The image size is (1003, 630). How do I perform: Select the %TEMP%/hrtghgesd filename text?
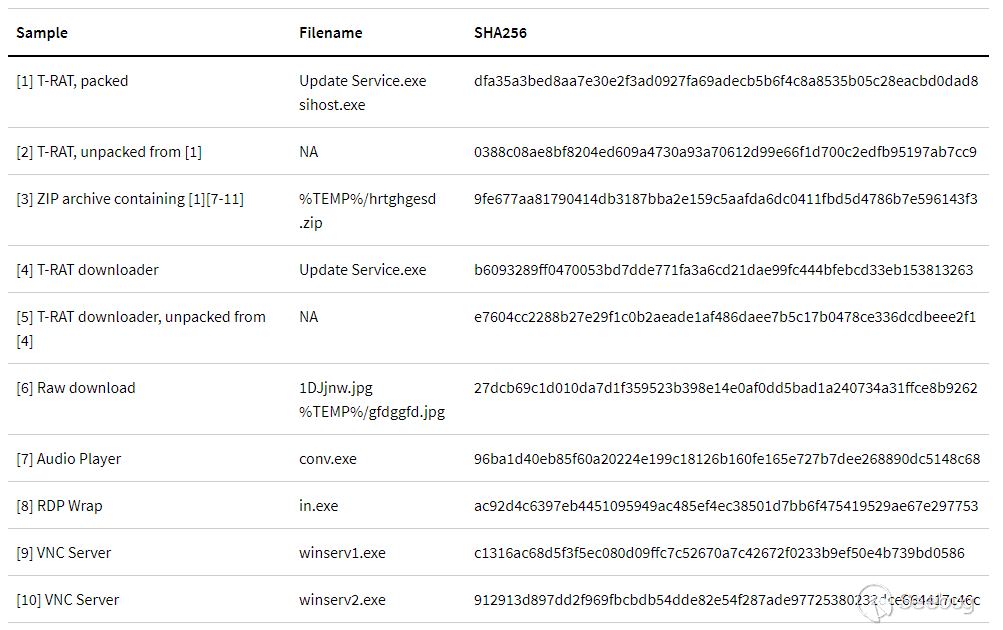pos(367,199)
